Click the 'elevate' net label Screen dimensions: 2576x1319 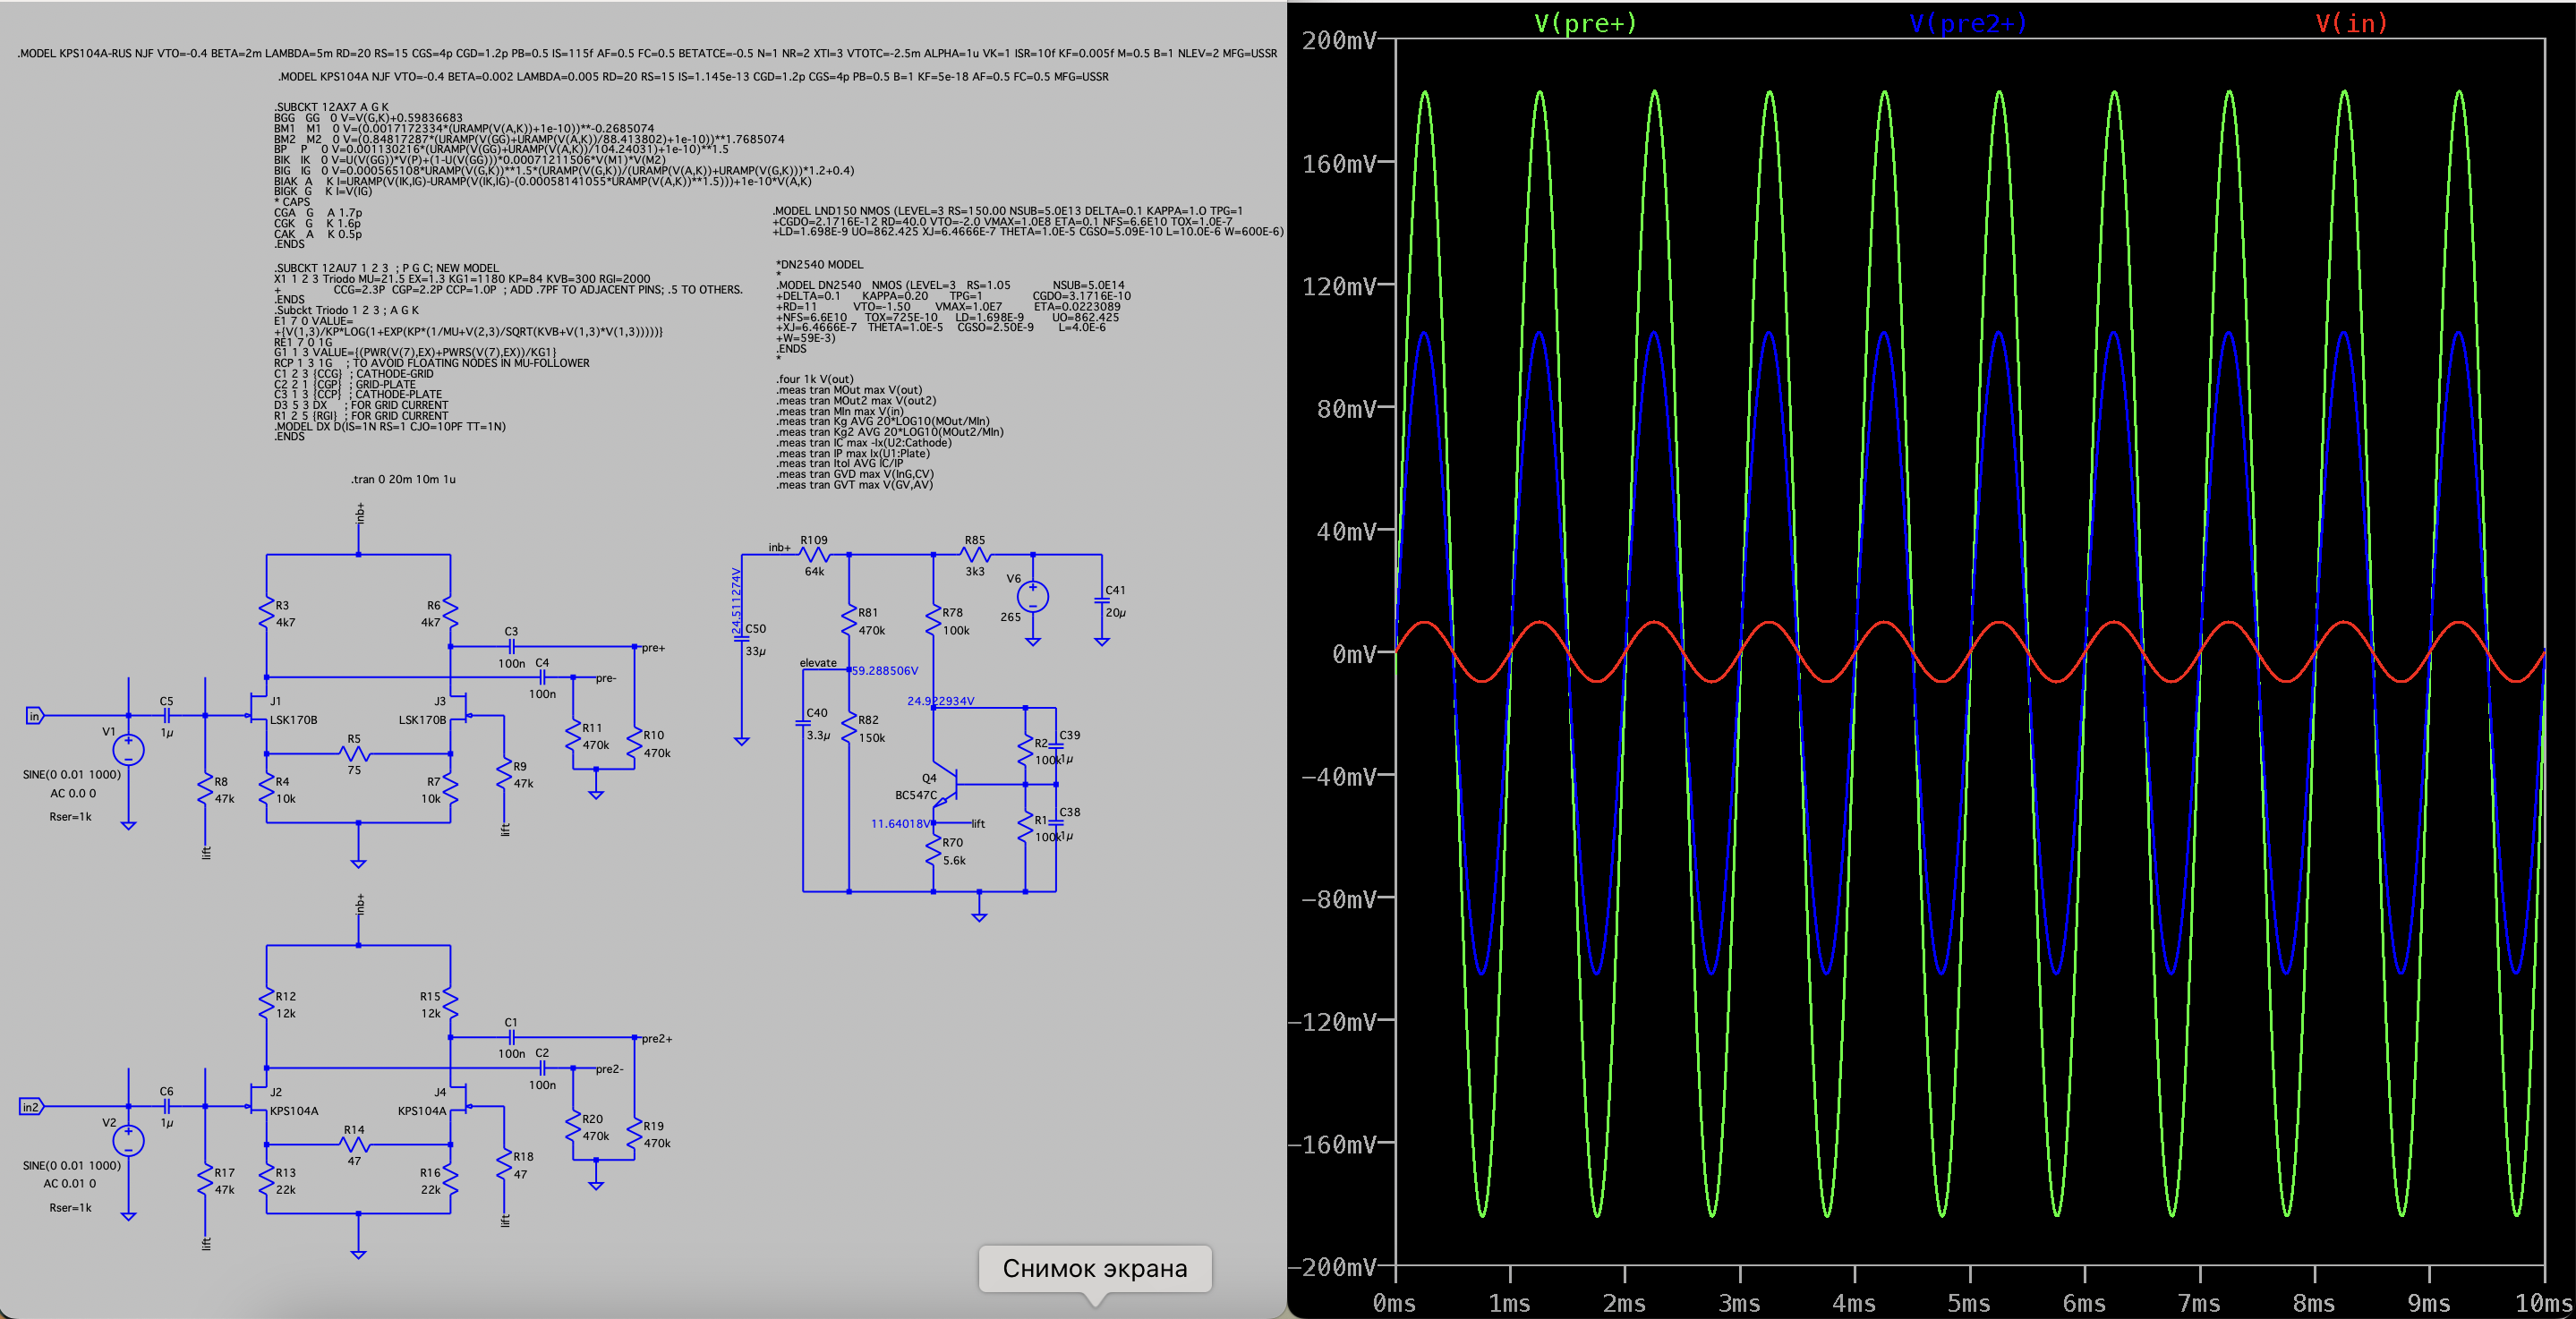(817, 663)
